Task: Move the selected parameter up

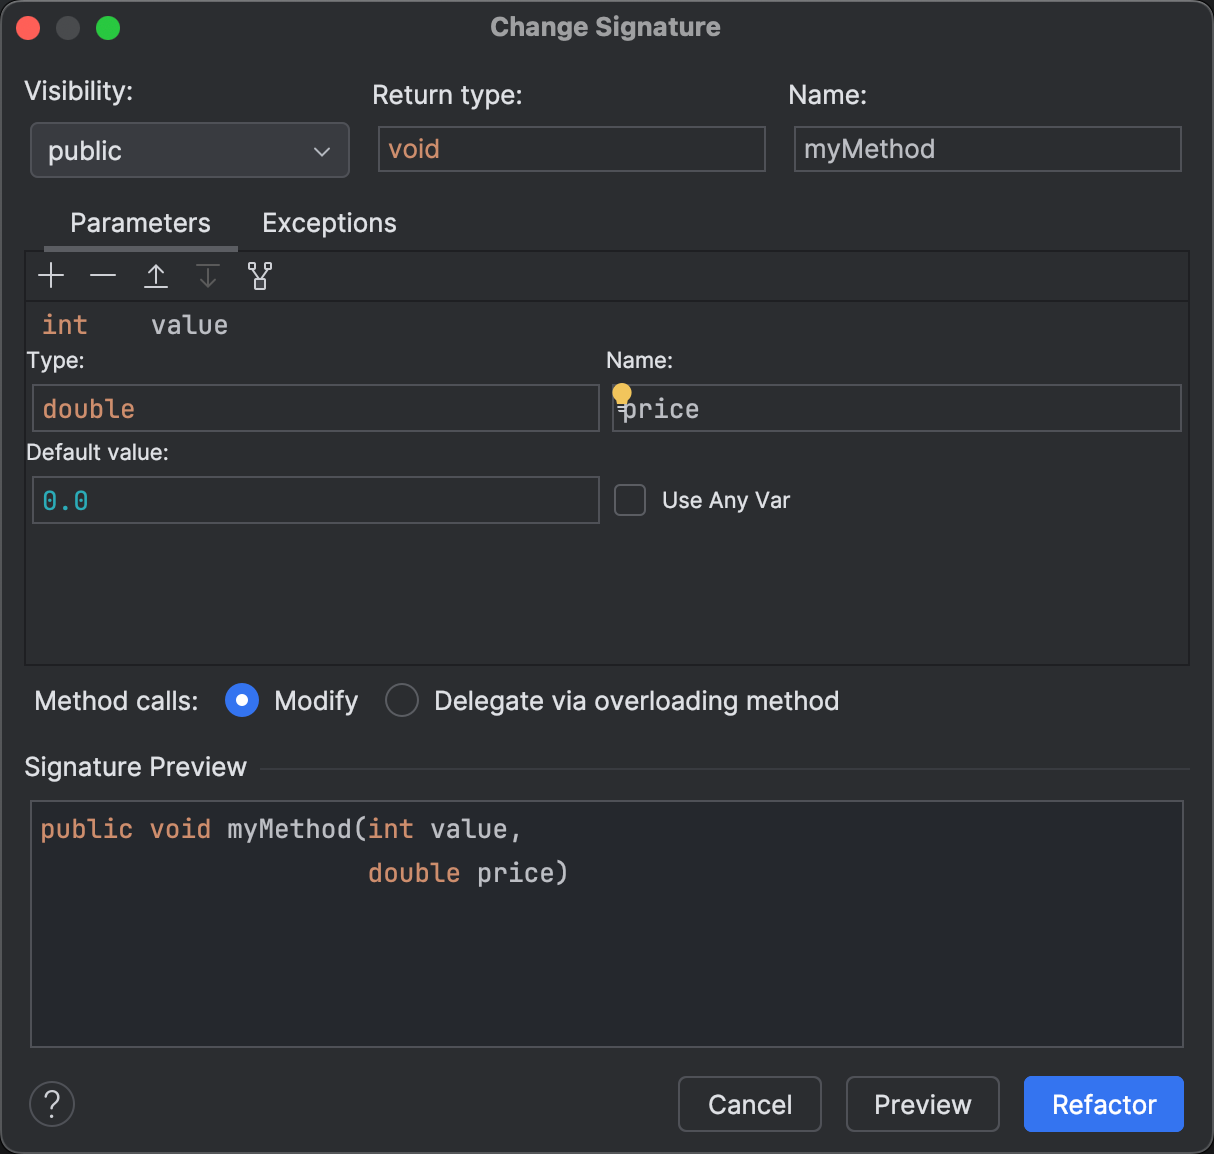Action: coord(156,275)
